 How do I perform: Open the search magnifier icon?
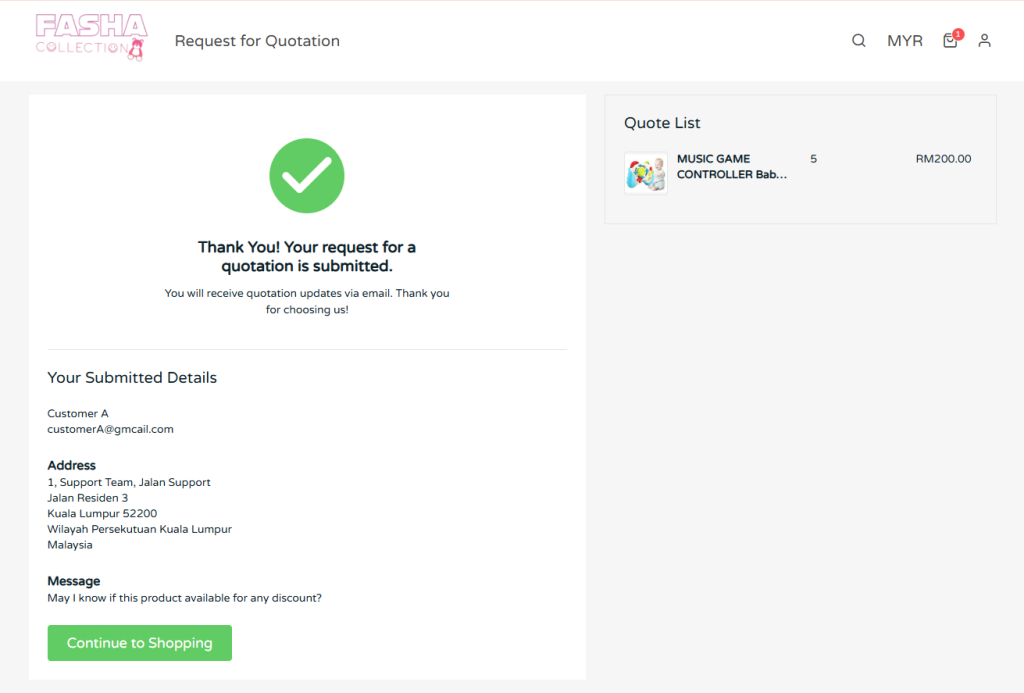coord(859,40)
